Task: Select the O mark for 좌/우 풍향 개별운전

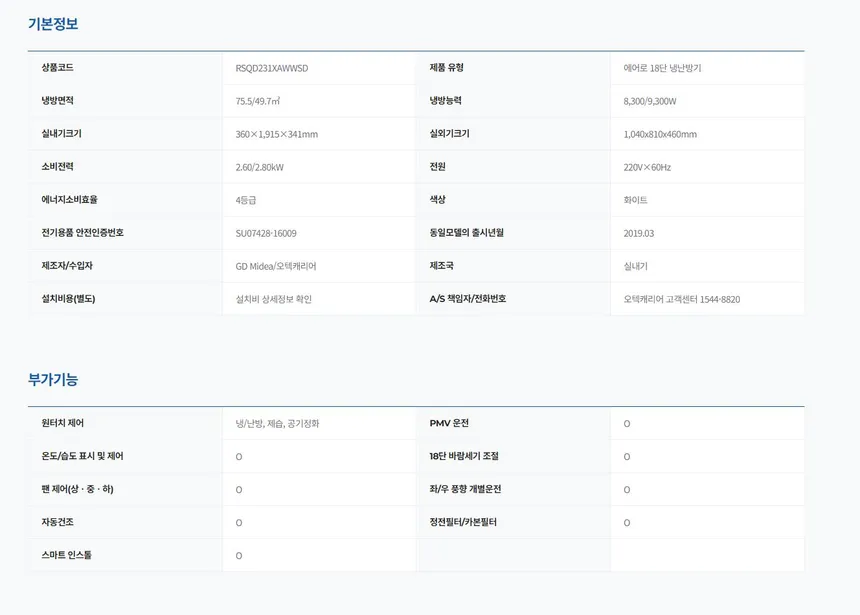Action: (x=627, y=489)
